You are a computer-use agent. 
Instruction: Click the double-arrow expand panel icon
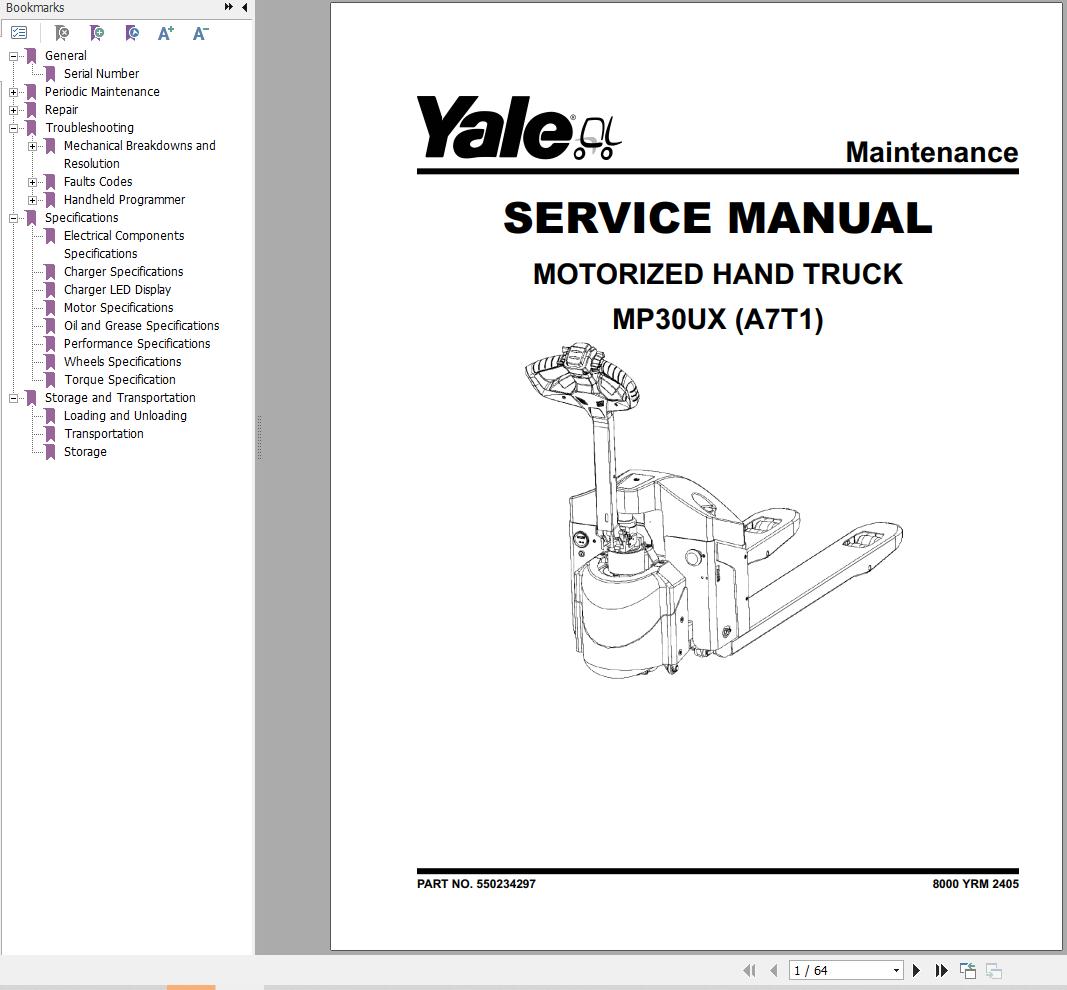[x=229, y=7]
